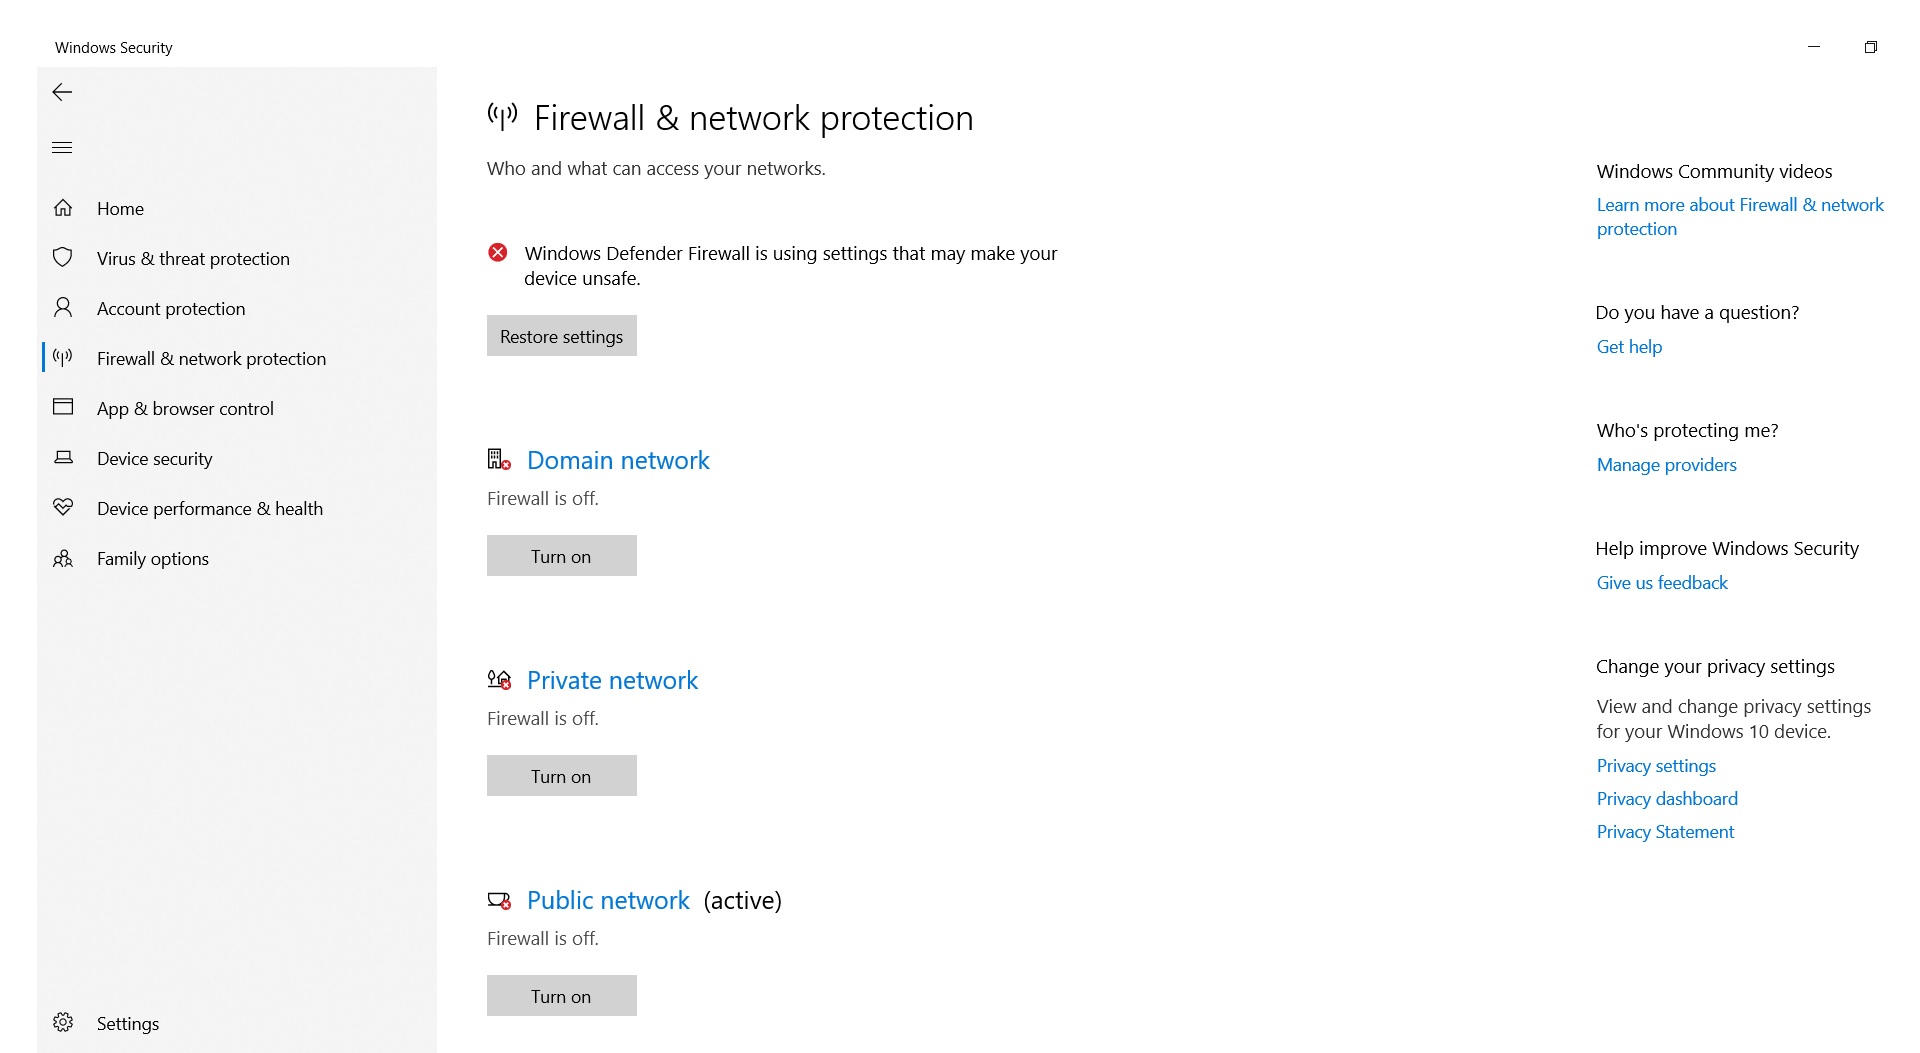
Task: Click the Family options people icon
Action: tap(63, 558)
